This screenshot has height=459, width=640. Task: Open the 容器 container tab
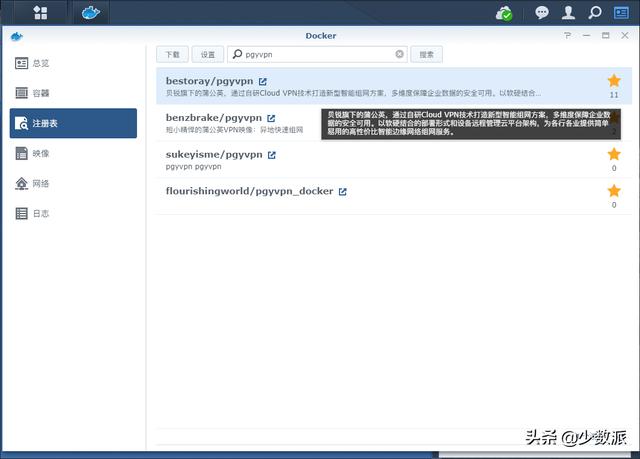[x=73, y=93]
